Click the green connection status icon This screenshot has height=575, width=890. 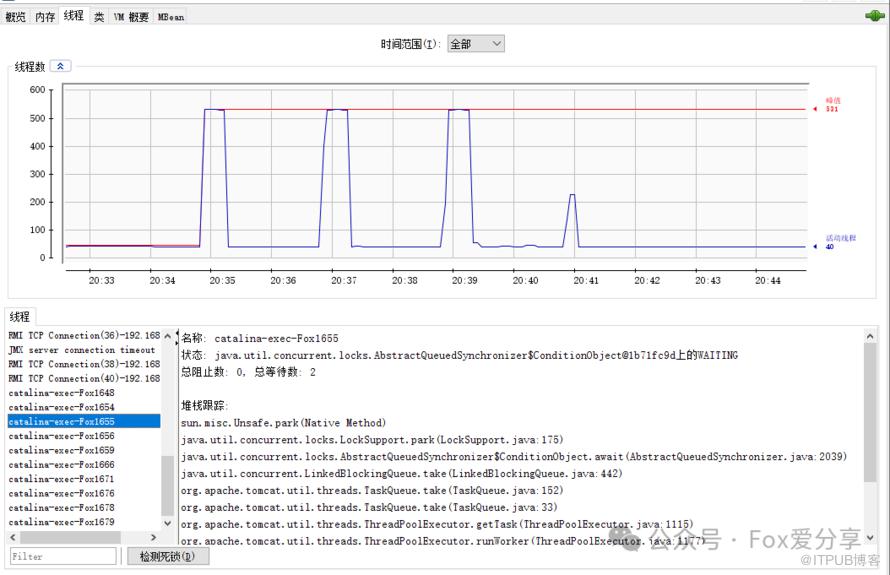(874, 15)
